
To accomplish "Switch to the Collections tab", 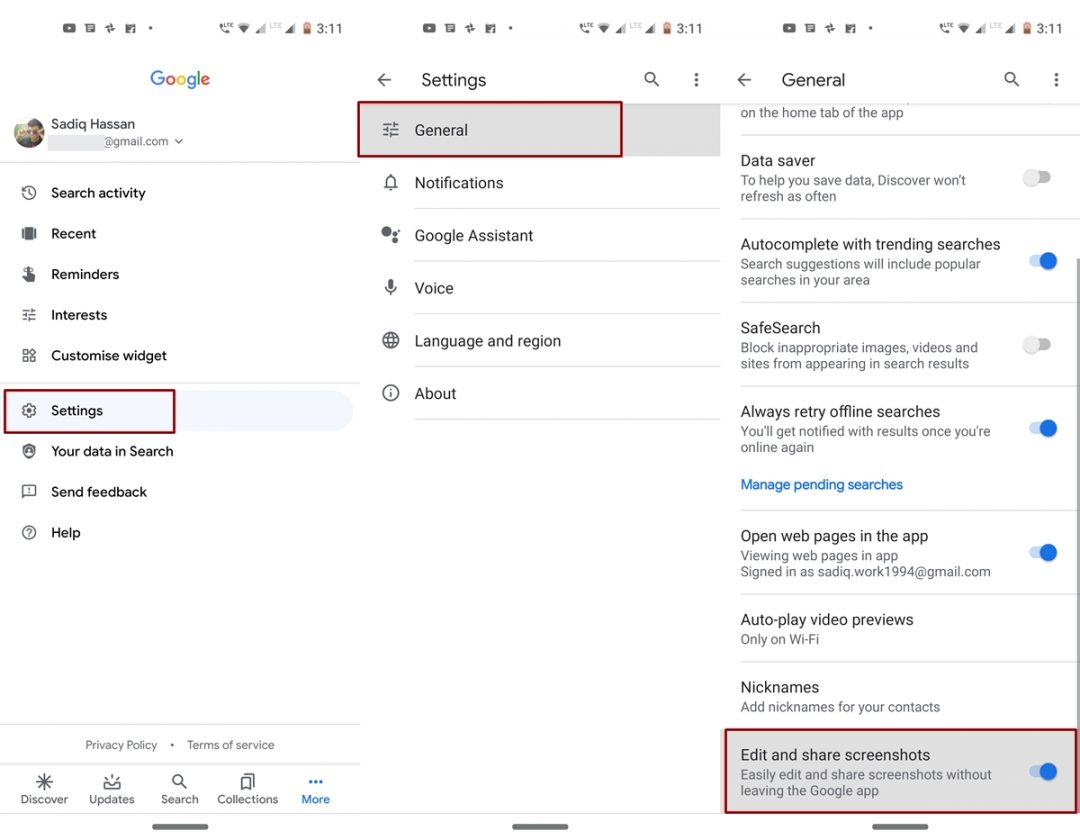I will [247, 789].
